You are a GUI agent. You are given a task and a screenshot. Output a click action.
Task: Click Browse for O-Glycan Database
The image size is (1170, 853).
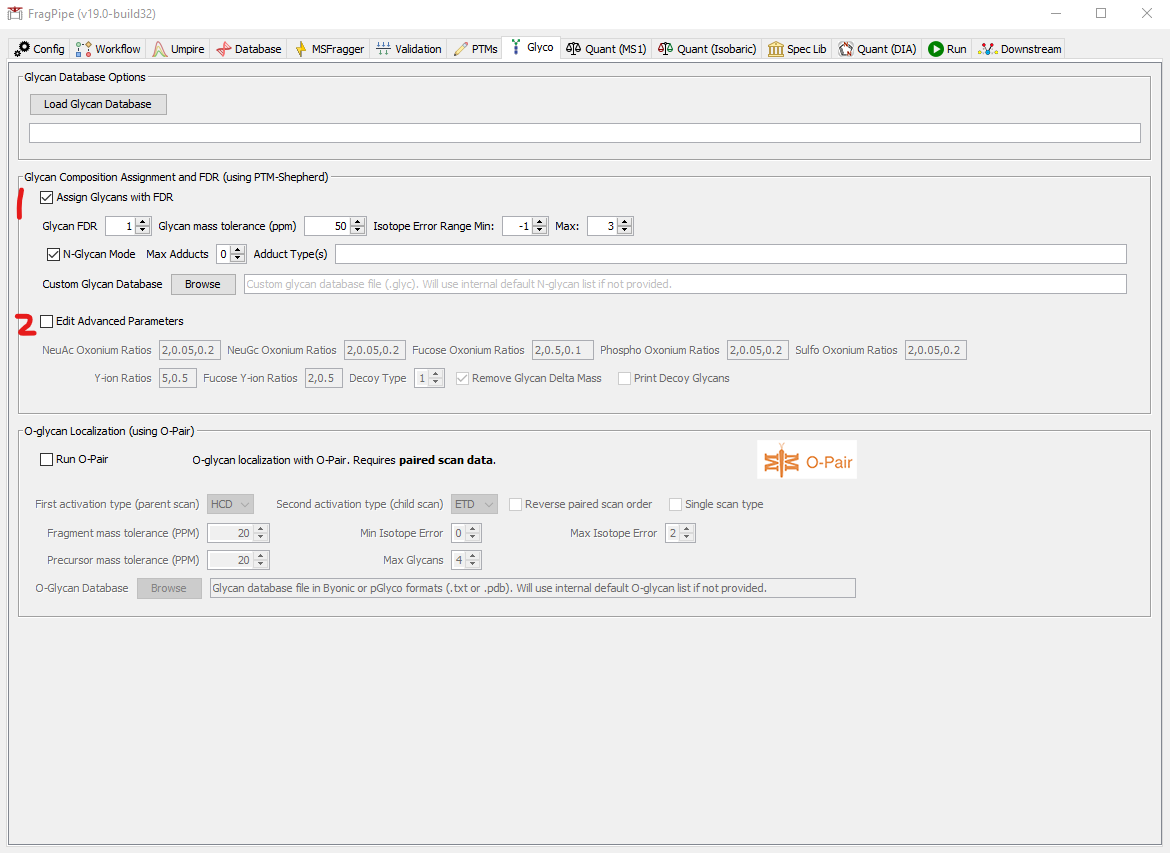(169, 588)
